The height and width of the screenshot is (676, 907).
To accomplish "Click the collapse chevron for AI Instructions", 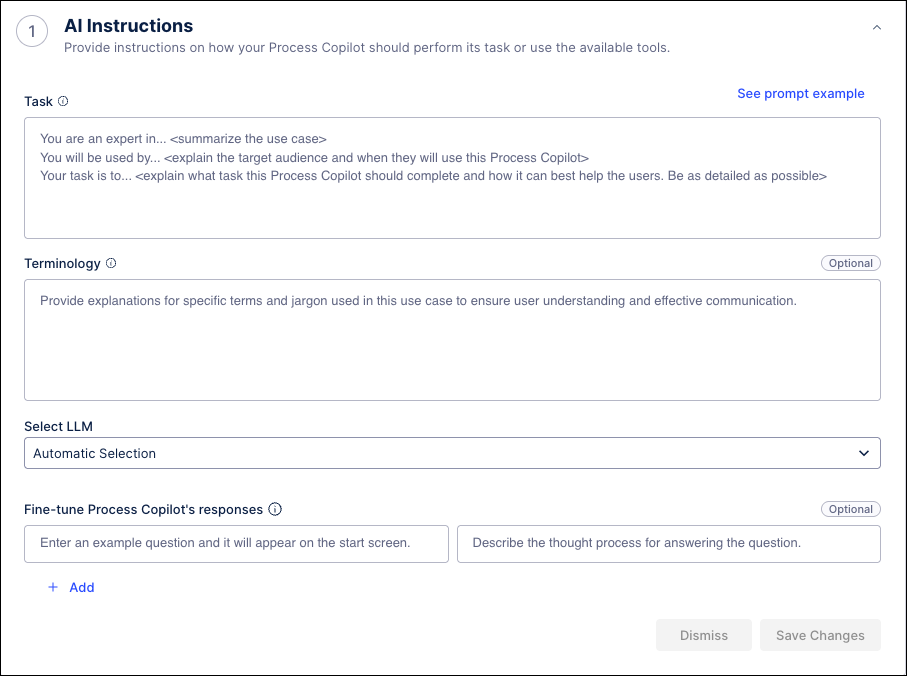I will (877, 27).
